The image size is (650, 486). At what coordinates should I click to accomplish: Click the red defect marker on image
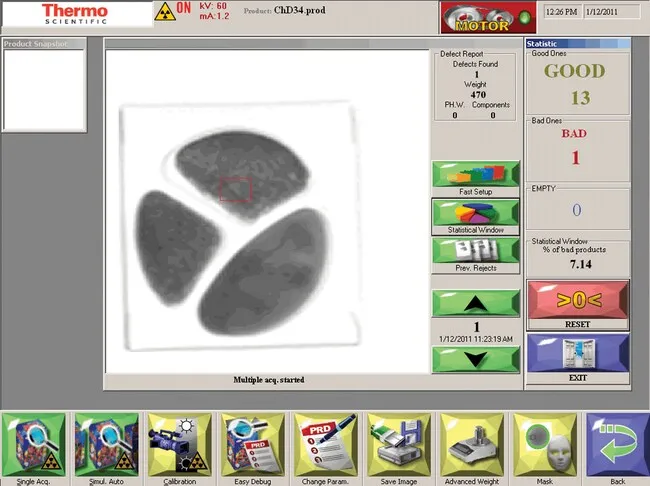[235, 188]
